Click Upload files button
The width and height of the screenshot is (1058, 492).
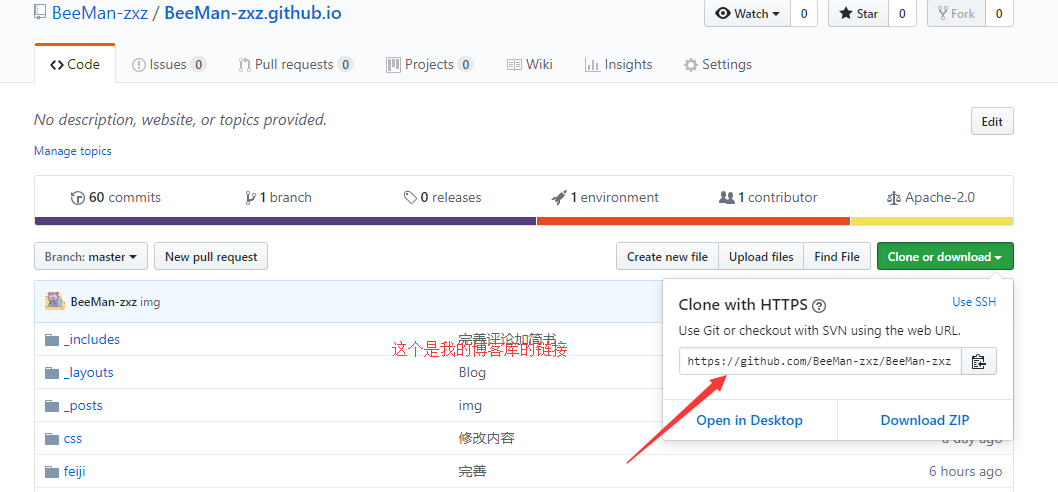tap(761, 256)
